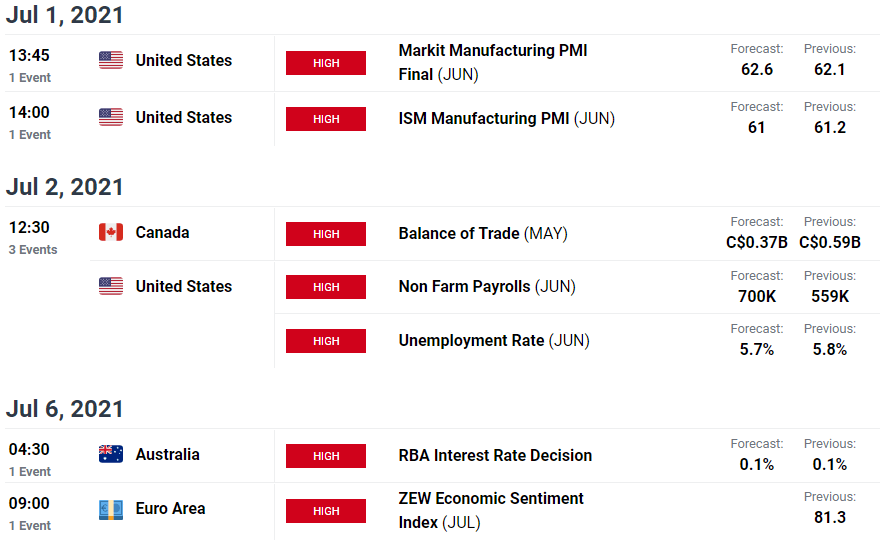Image resolution: width=880 pixels, height=540 pixels.
Task: Select the Canada flag icon
Action: pyautogui.click(x=111, y=232)
